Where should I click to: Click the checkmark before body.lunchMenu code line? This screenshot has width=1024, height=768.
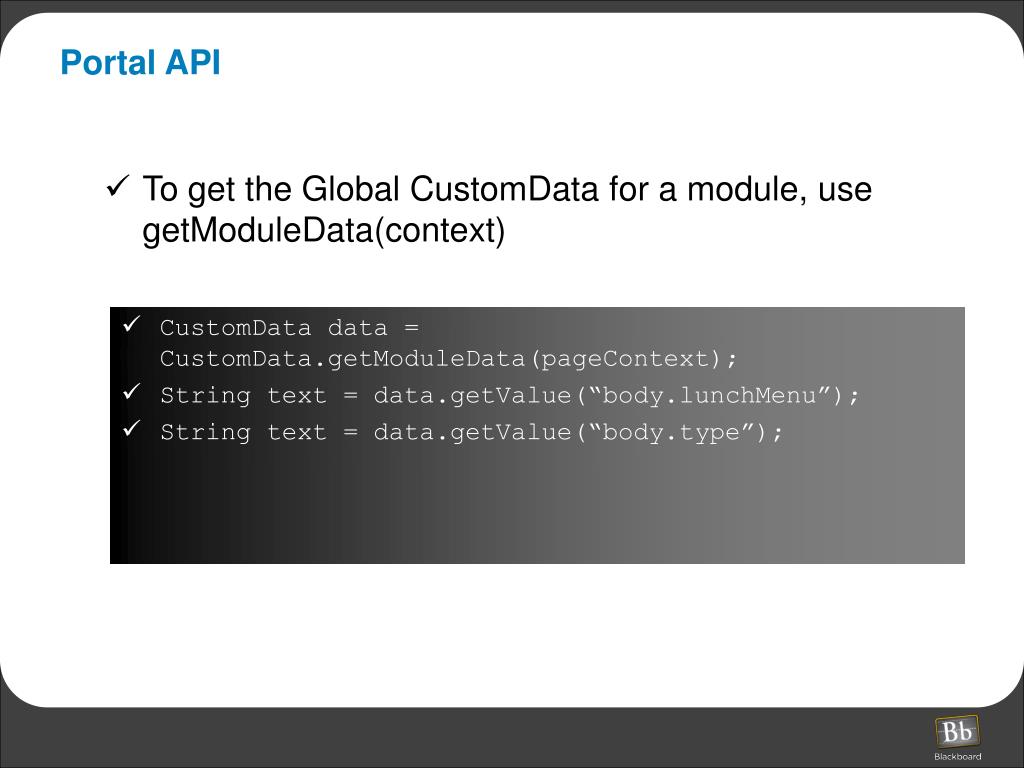click(x=131, y=392)
